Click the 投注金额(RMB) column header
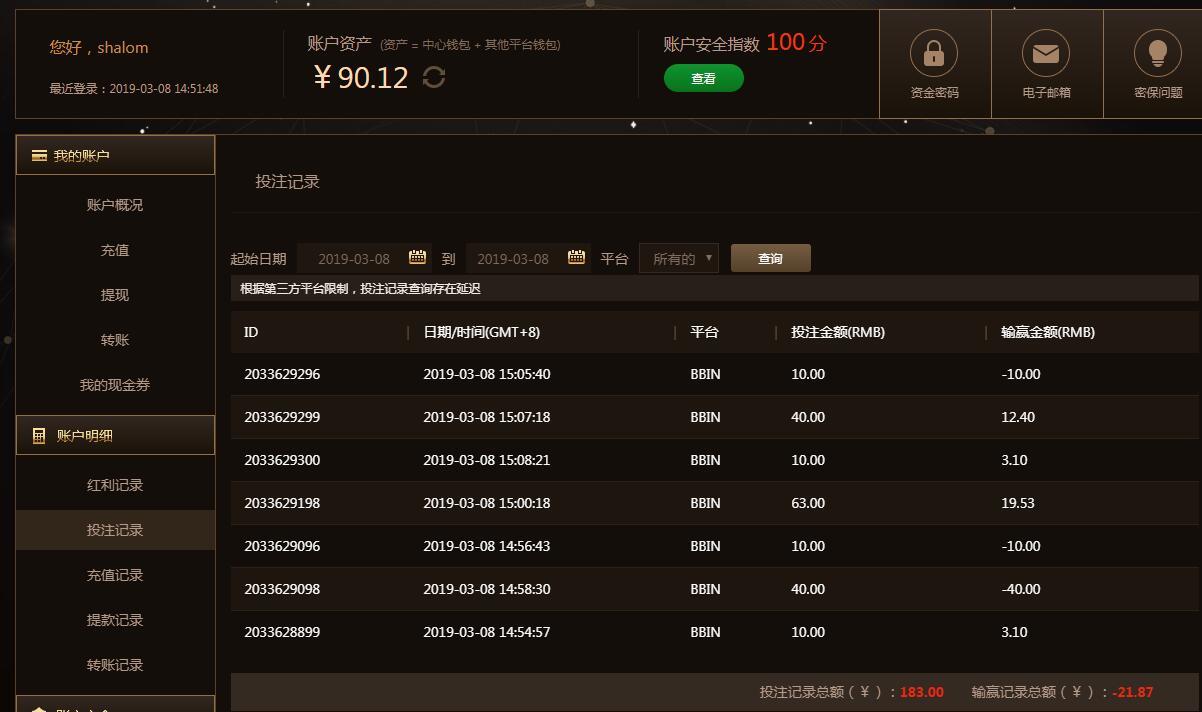The image size is (1202, 712). tap(838, 332)
